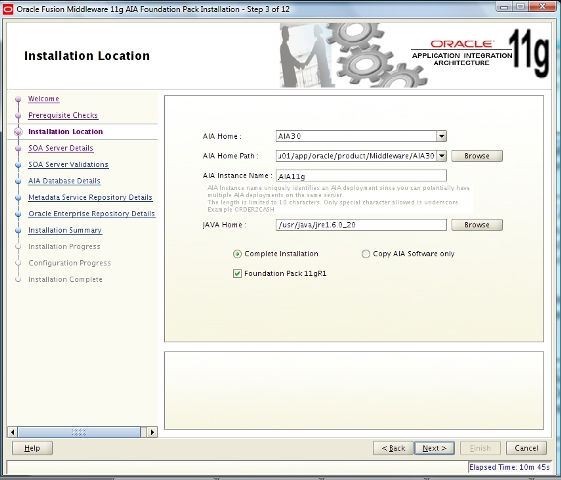Minimize the installer window
This screenshot has width=561, height=480.
504,7
